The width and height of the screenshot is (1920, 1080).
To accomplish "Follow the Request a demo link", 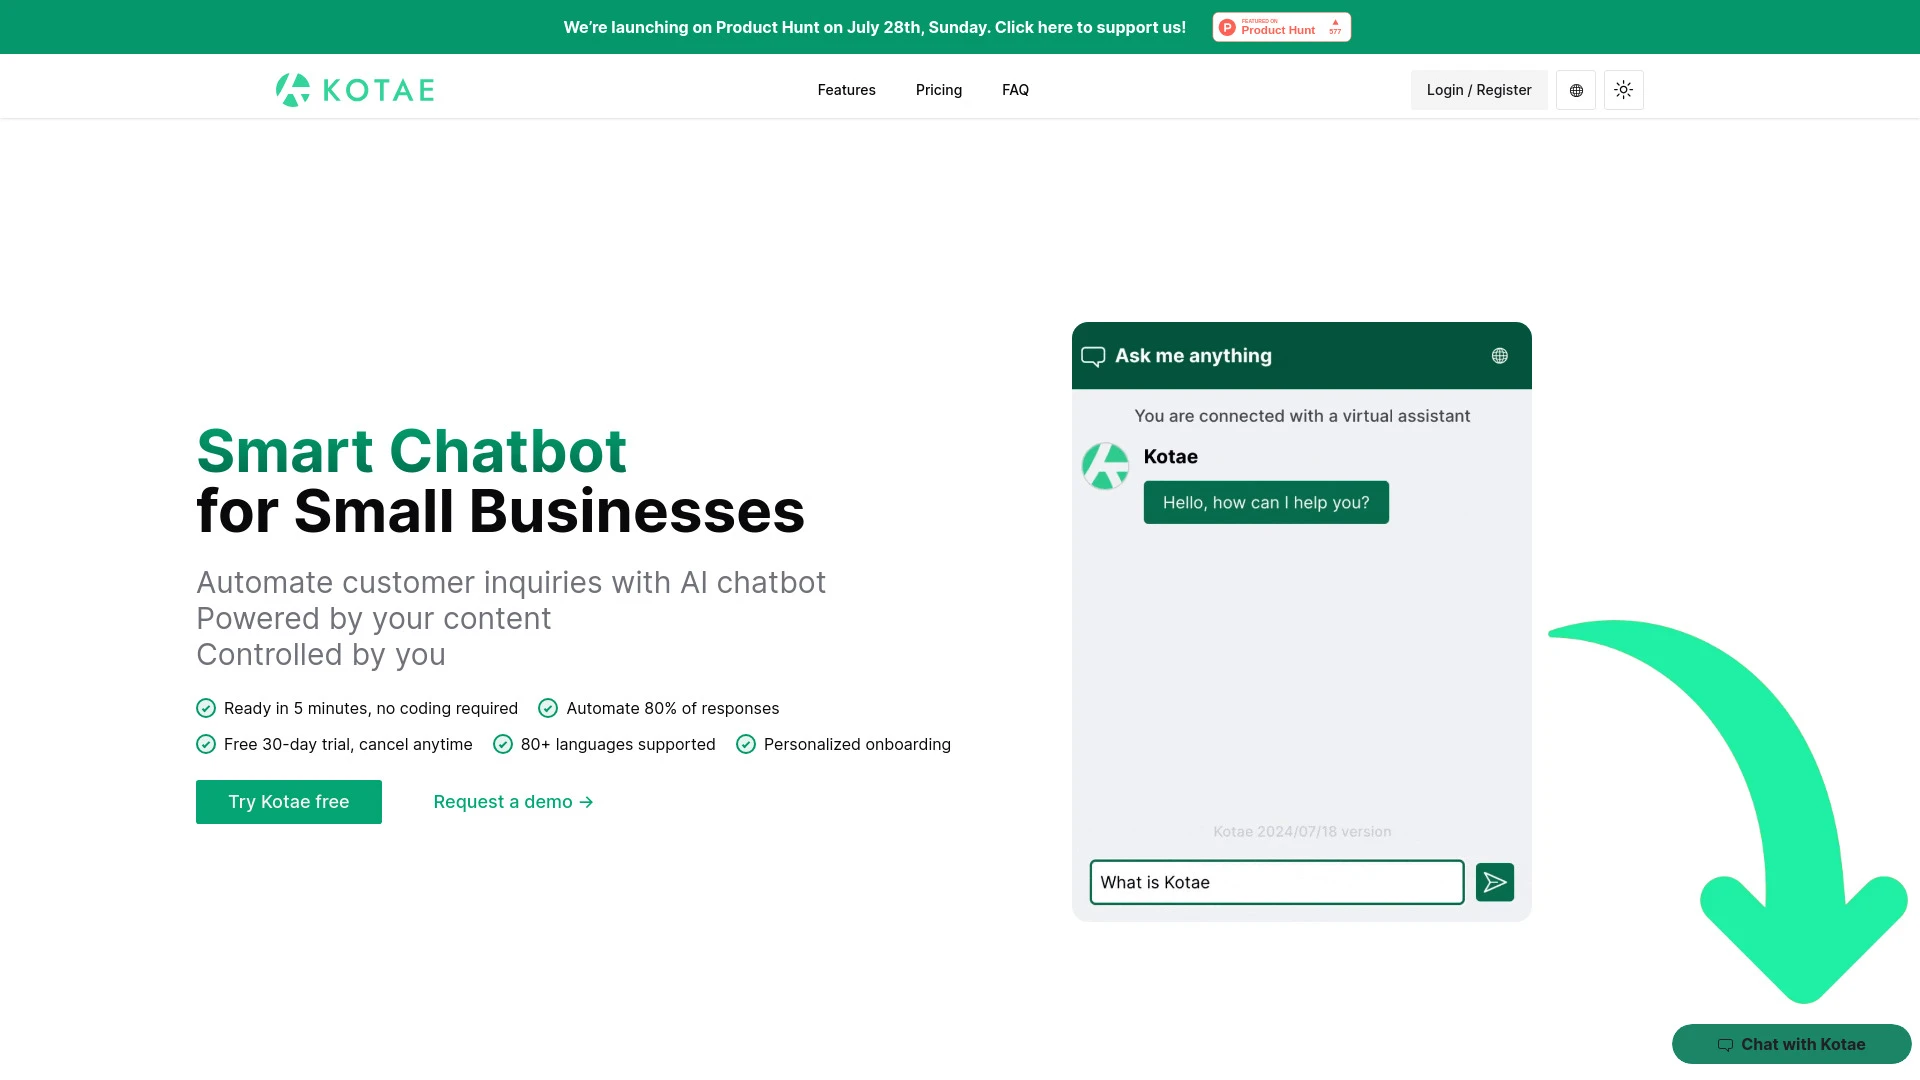I will (x=513, y=802).
